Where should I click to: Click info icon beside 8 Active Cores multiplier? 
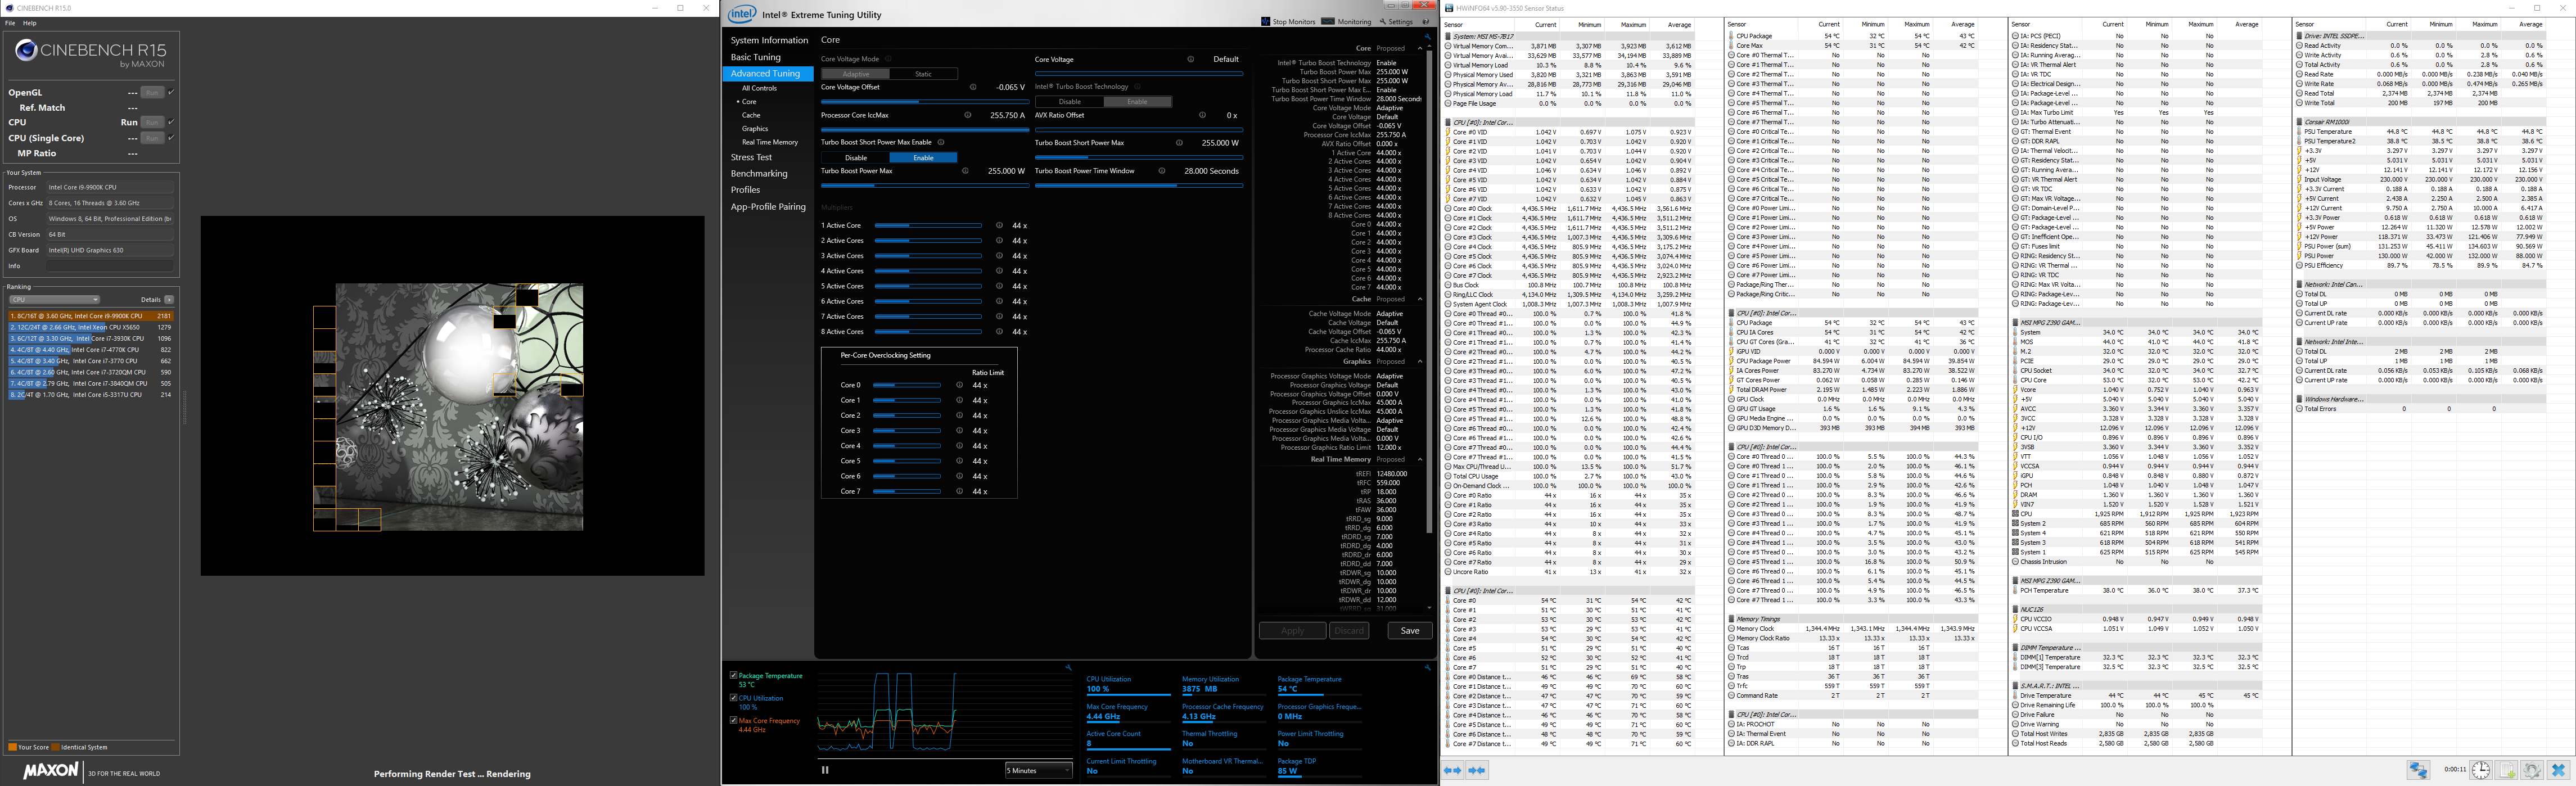pyautogui.click(x=999, y=331)
